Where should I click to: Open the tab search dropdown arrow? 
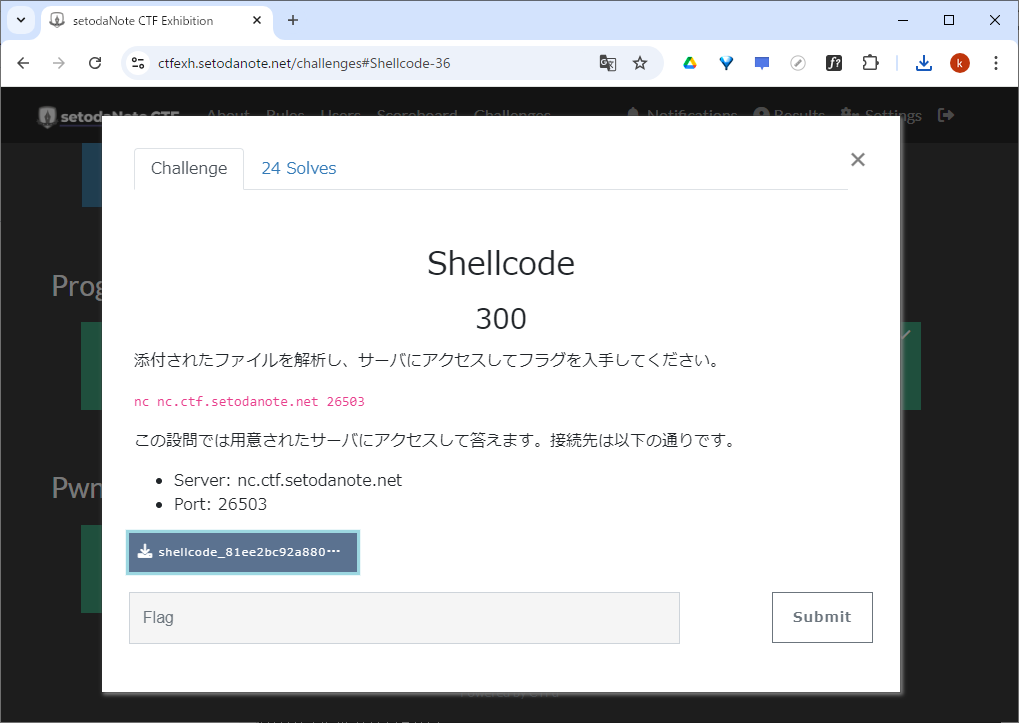coord(21,20)
